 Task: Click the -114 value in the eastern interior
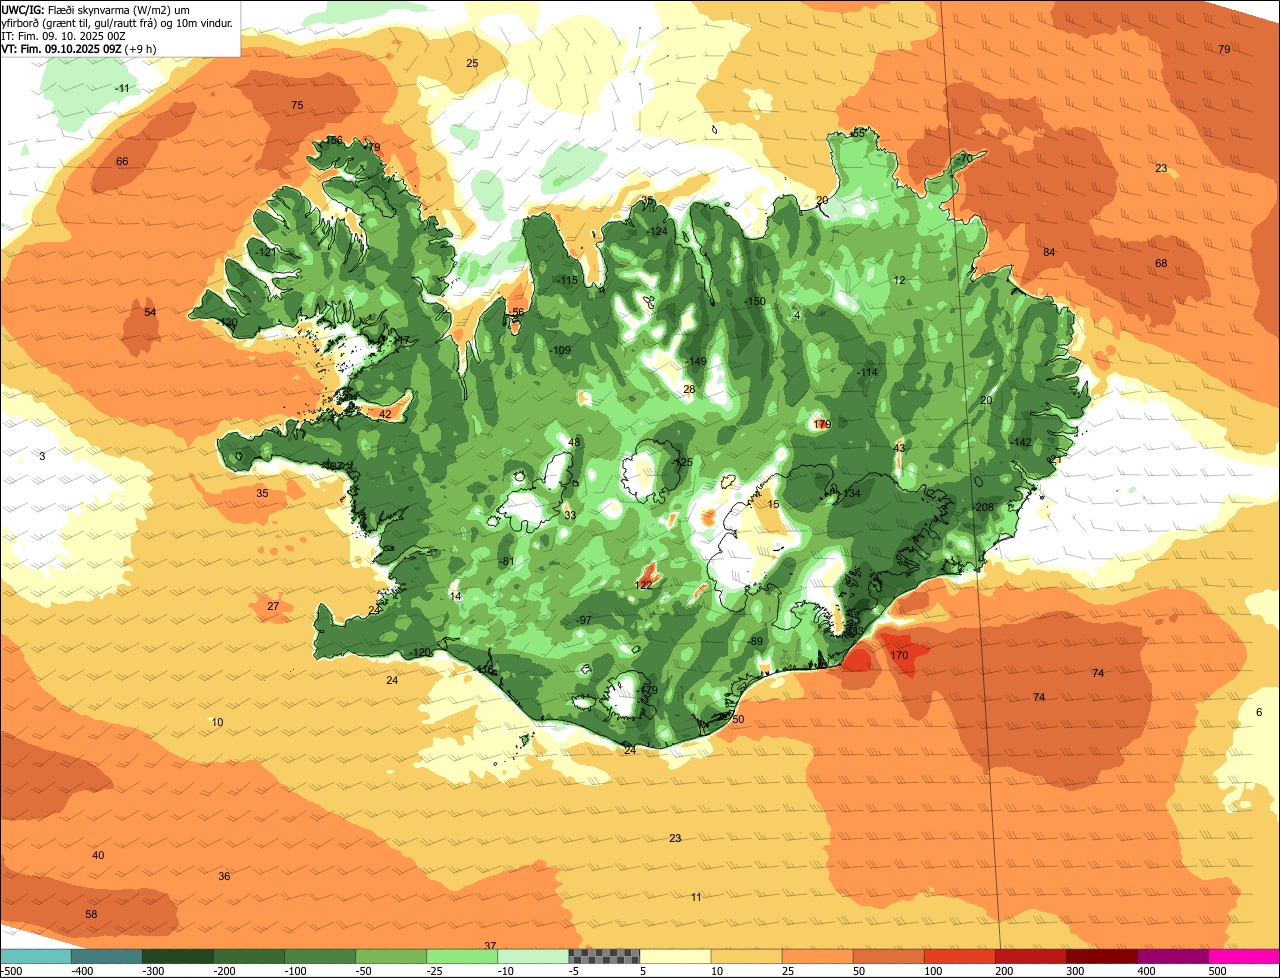[x=867, y=373]
